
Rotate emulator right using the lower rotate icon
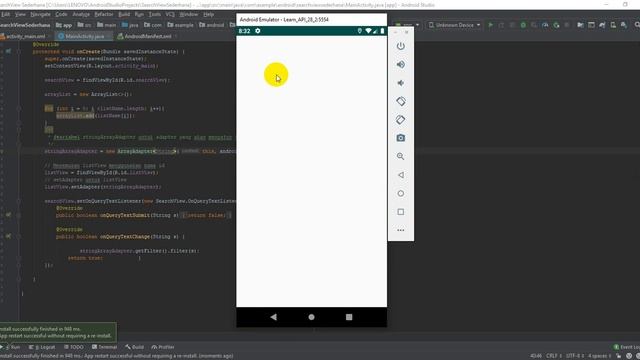coord(401,120)
